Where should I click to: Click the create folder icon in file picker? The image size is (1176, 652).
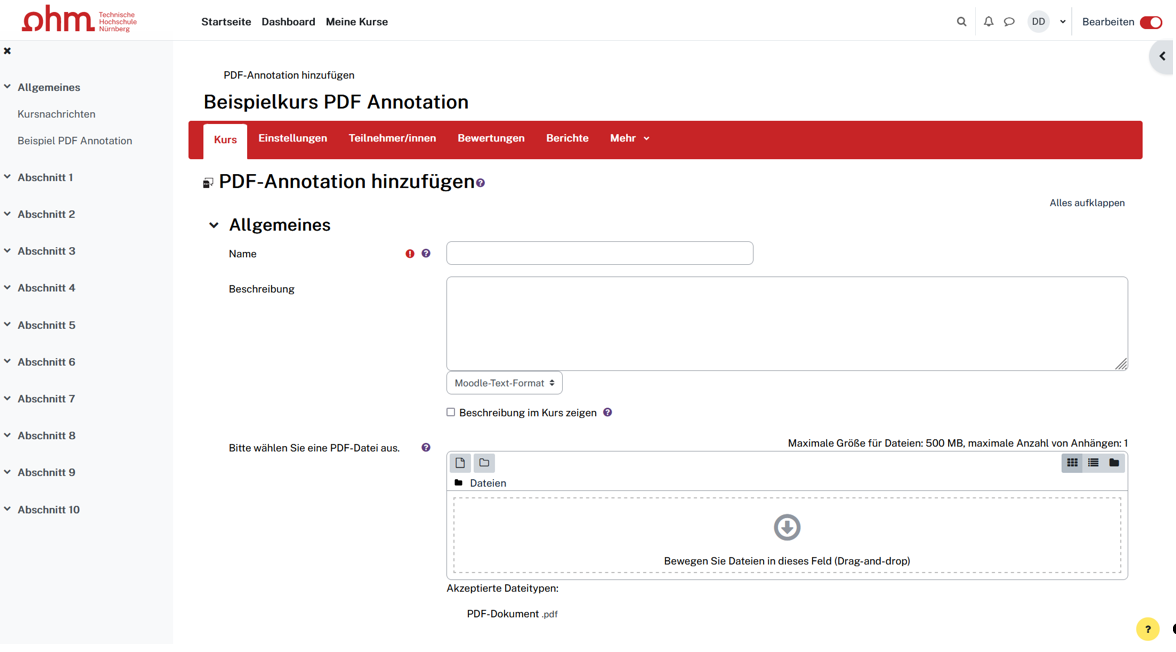pos(485,464)
